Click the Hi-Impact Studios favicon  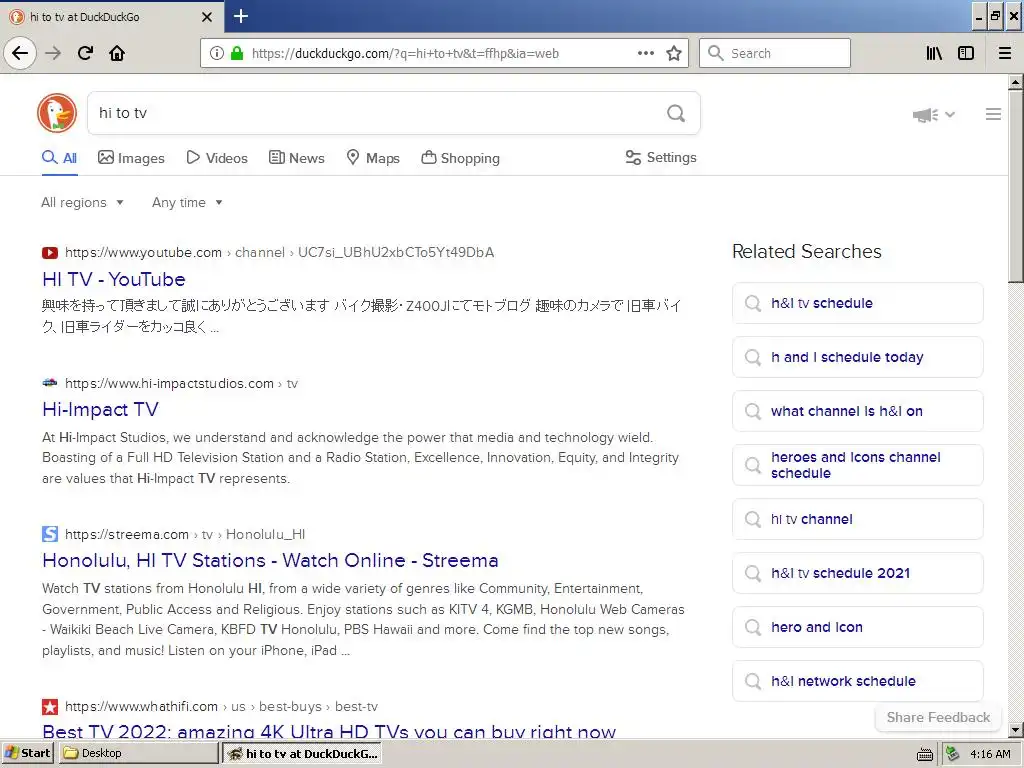(50, 383)
